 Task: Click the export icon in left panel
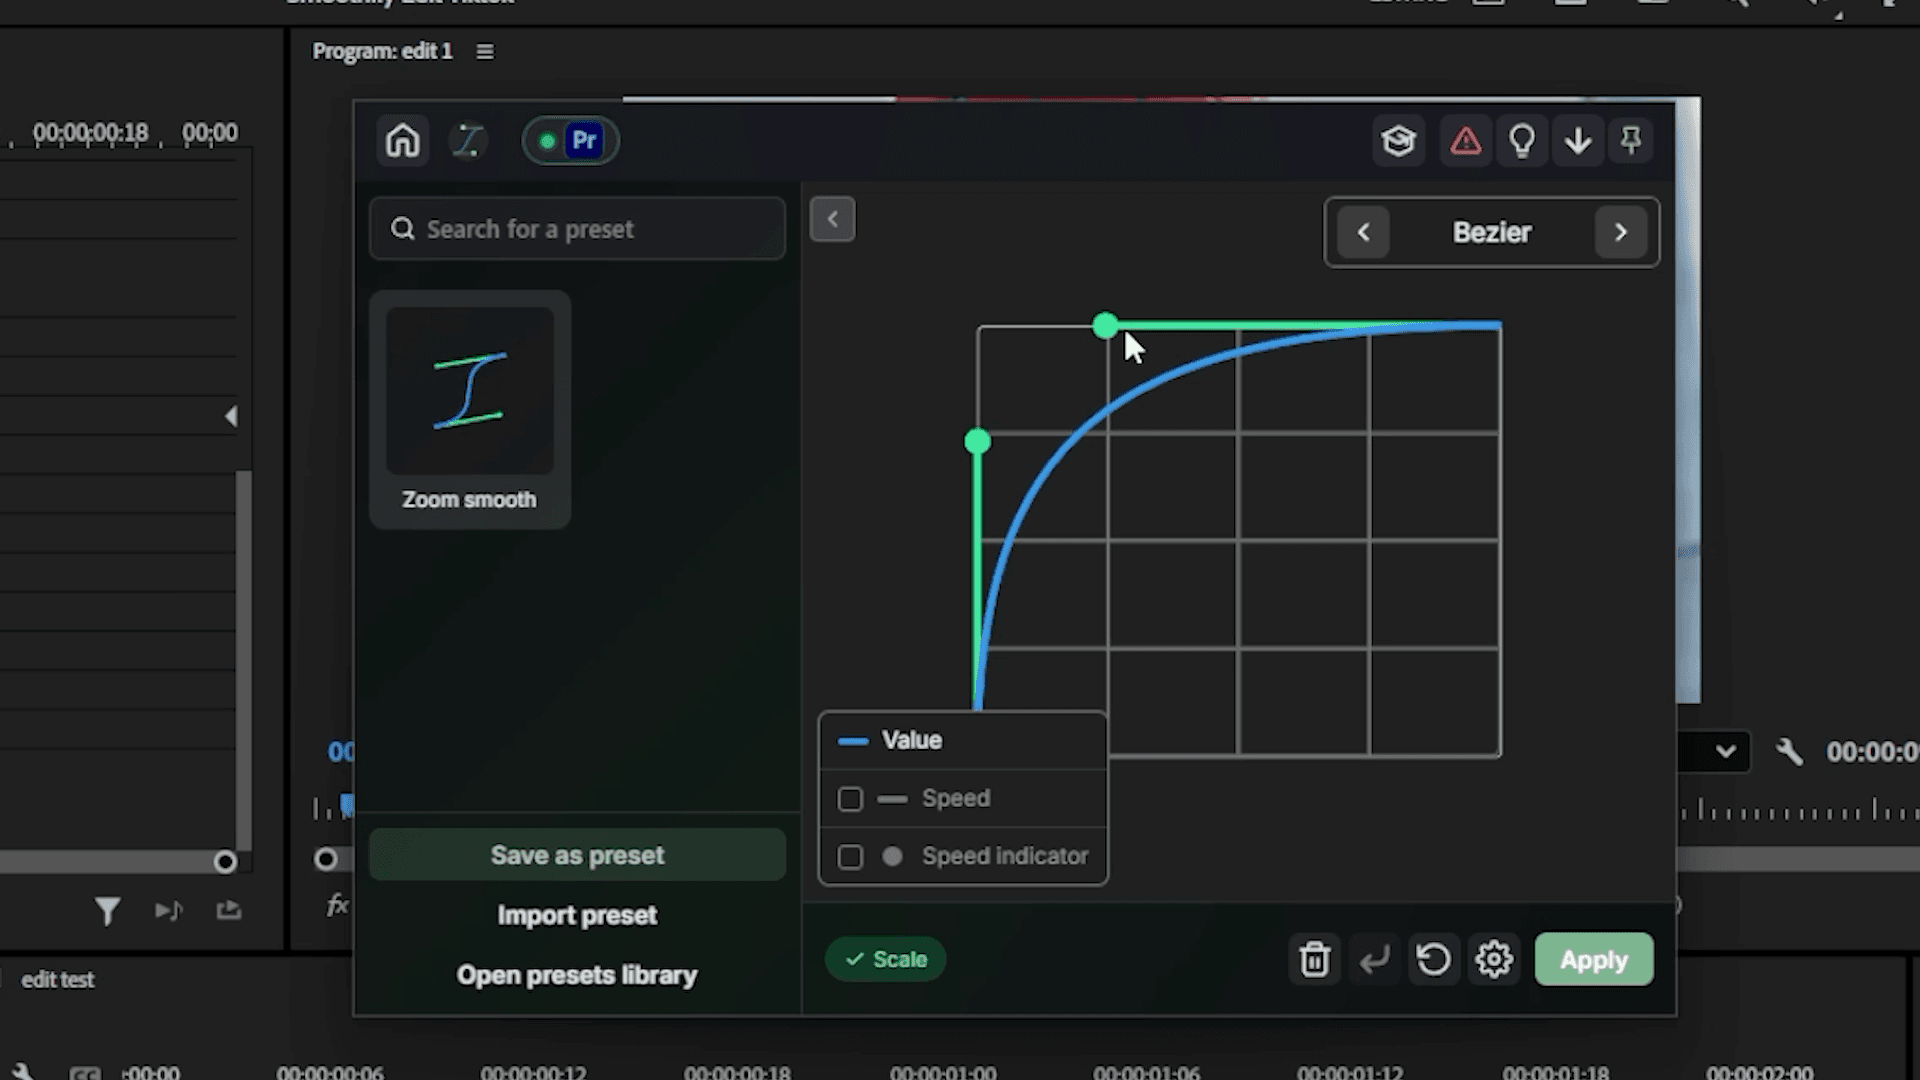(x=229, y=910)
